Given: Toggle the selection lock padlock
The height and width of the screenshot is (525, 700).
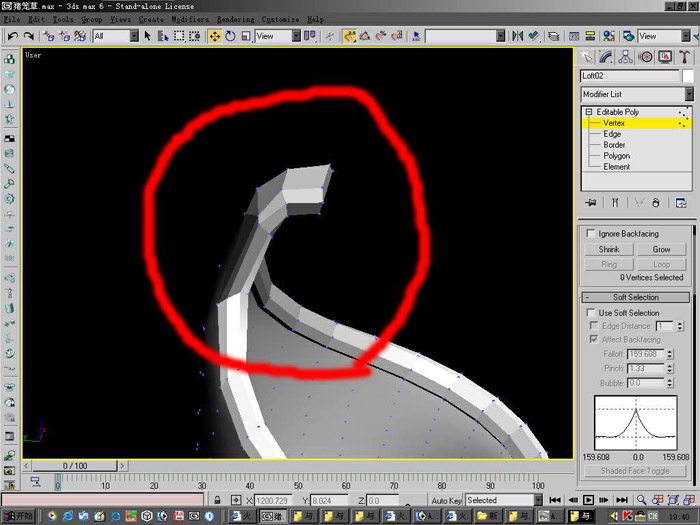Looking at the screenshot, I should (x=217, y=500).
